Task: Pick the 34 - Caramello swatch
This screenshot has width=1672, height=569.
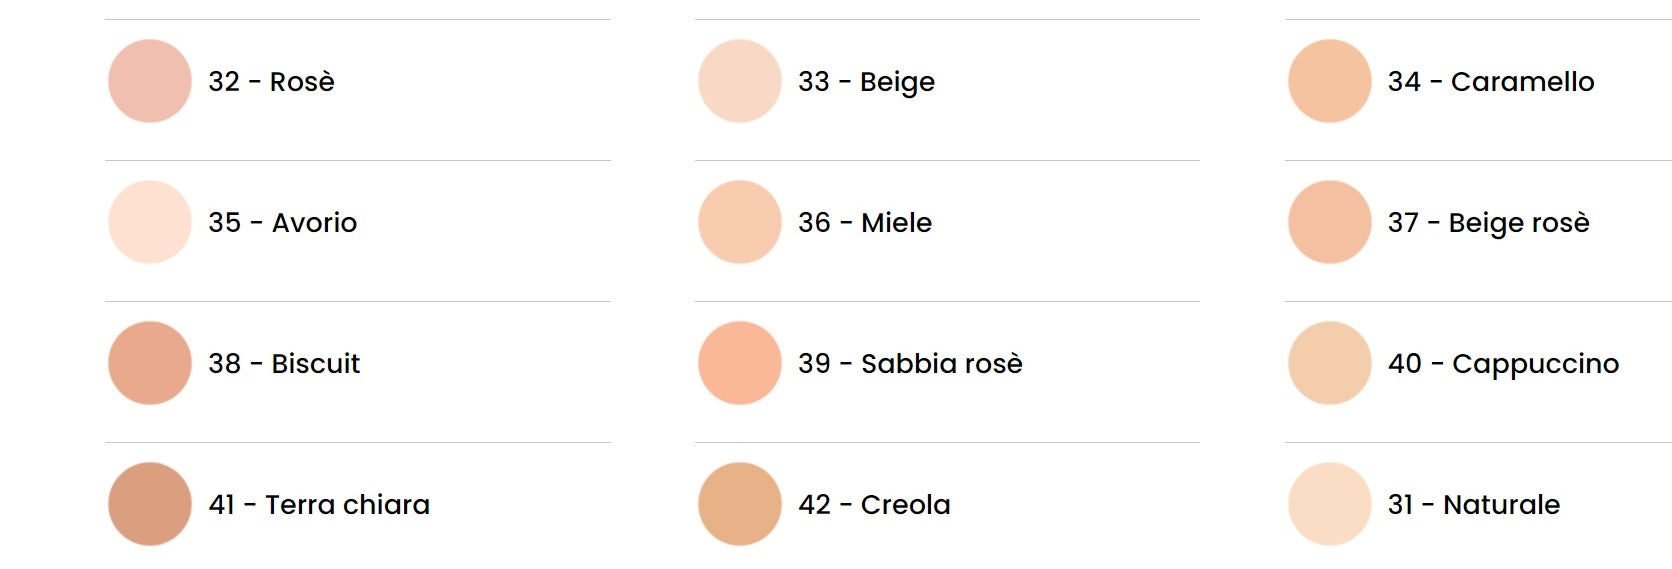Action: [1330, 81]
